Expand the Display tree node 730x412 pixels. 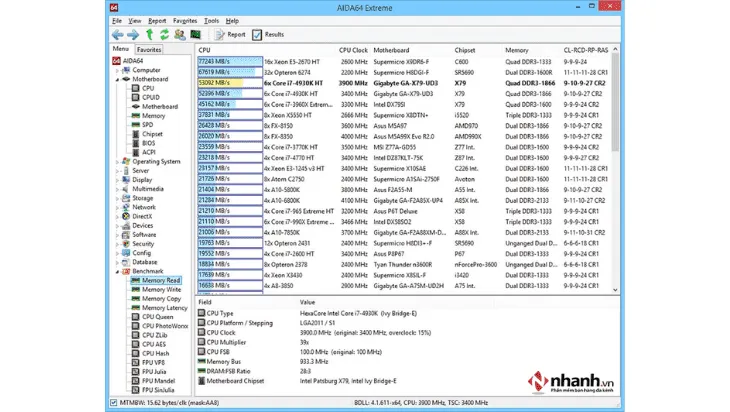[117, 180]
